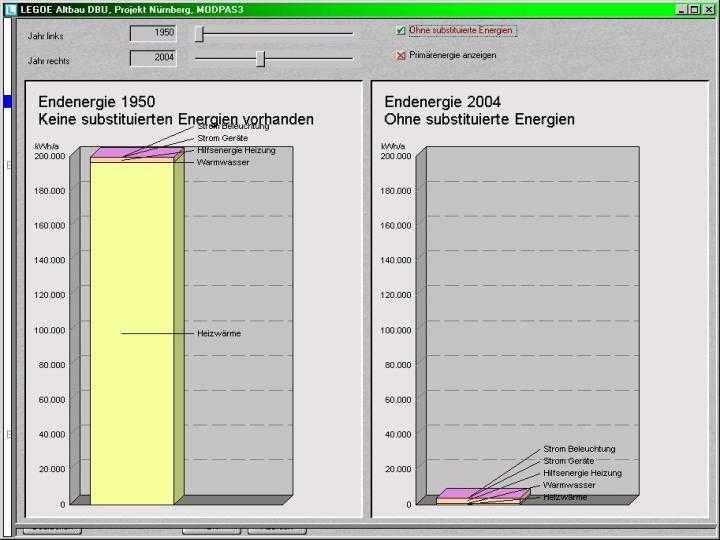Click the Jahr links label

coord(45,36)
